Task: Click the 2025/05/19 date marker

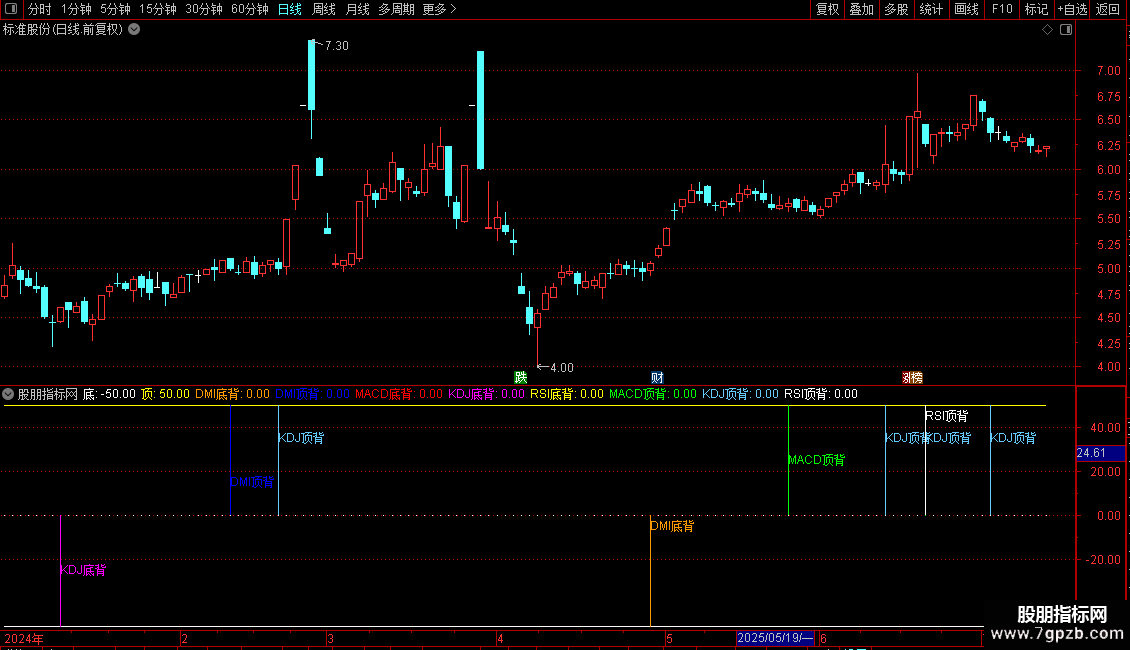Action: 775,638
